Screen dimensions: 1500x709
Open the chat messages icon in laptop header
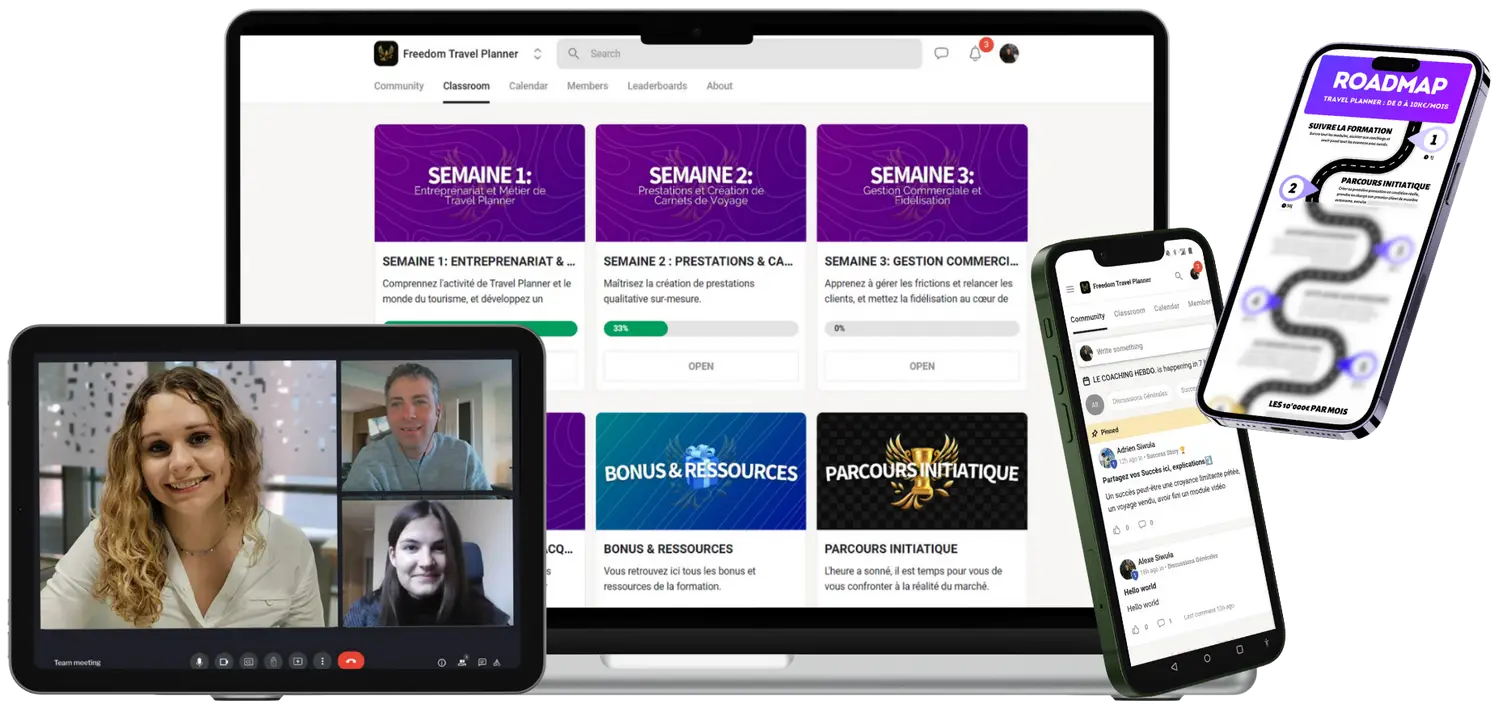click(x=941, y=54)
